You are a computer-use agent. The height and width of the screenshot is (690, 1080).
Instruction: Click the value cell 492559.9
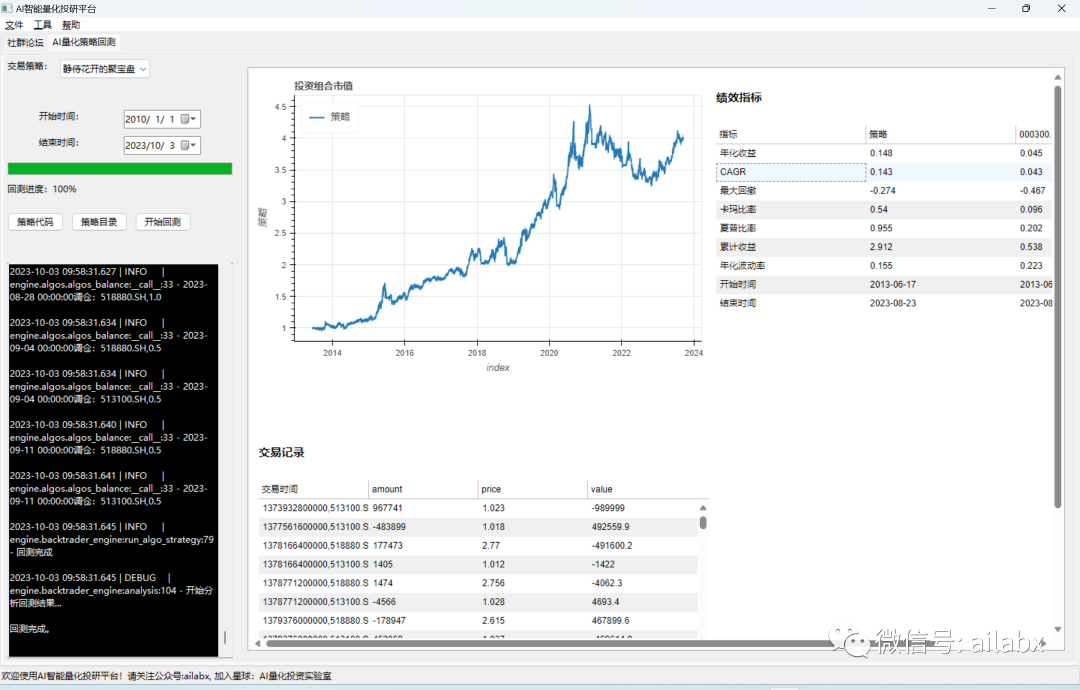610,527
